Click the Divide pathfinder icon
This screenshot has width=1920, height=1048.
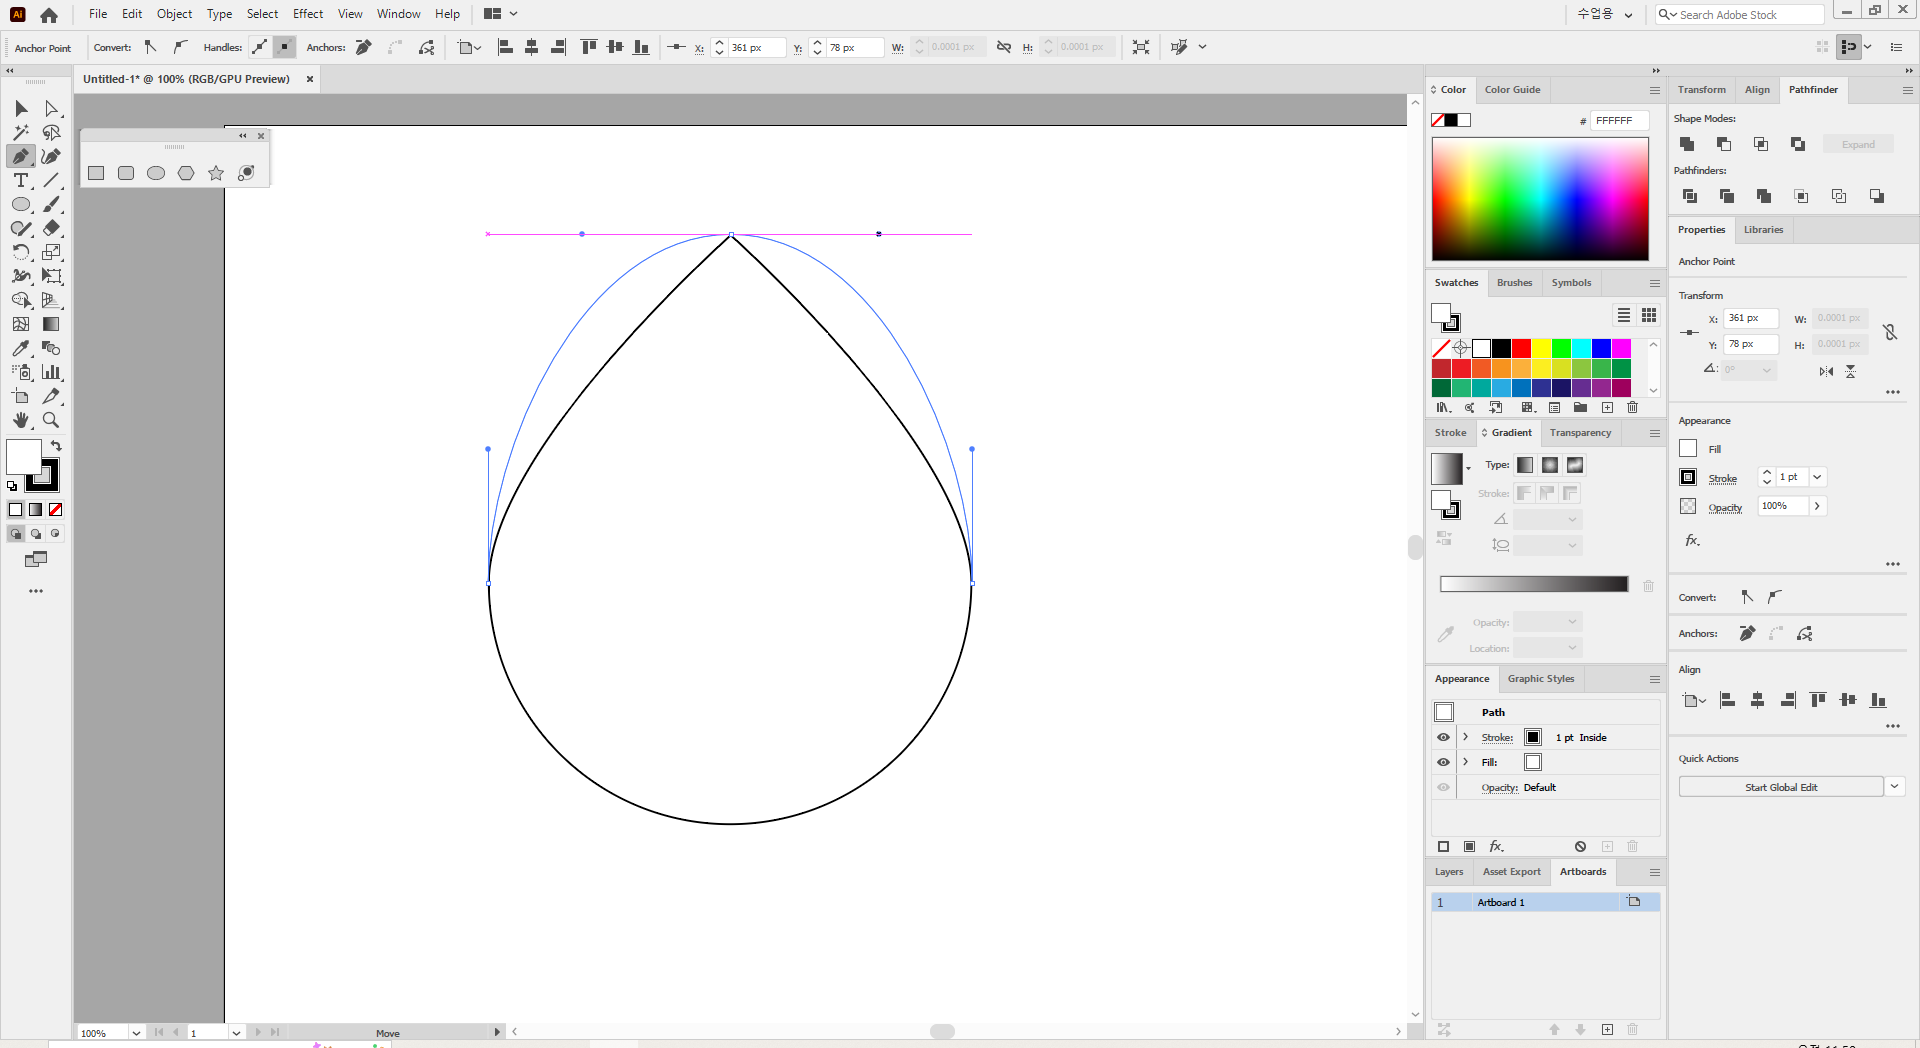click(1690, 196)
